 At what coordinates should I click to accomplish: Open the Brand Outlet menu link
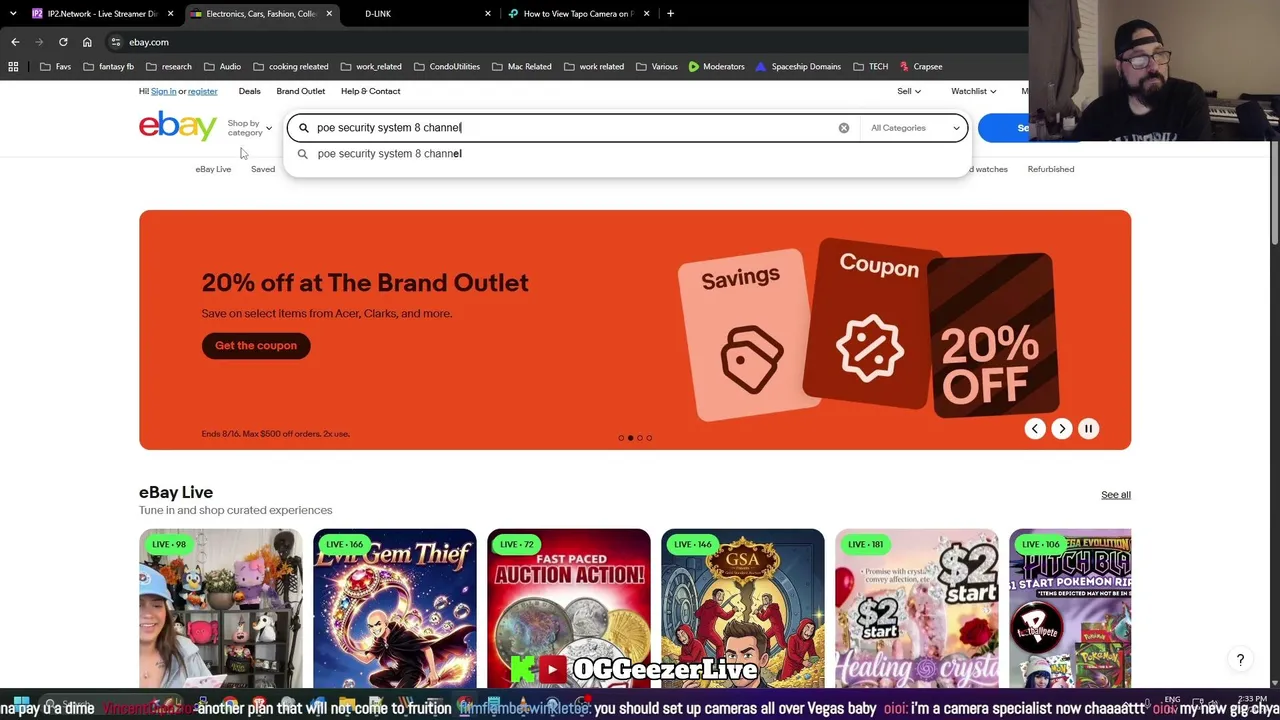click(x=300, y=91)
